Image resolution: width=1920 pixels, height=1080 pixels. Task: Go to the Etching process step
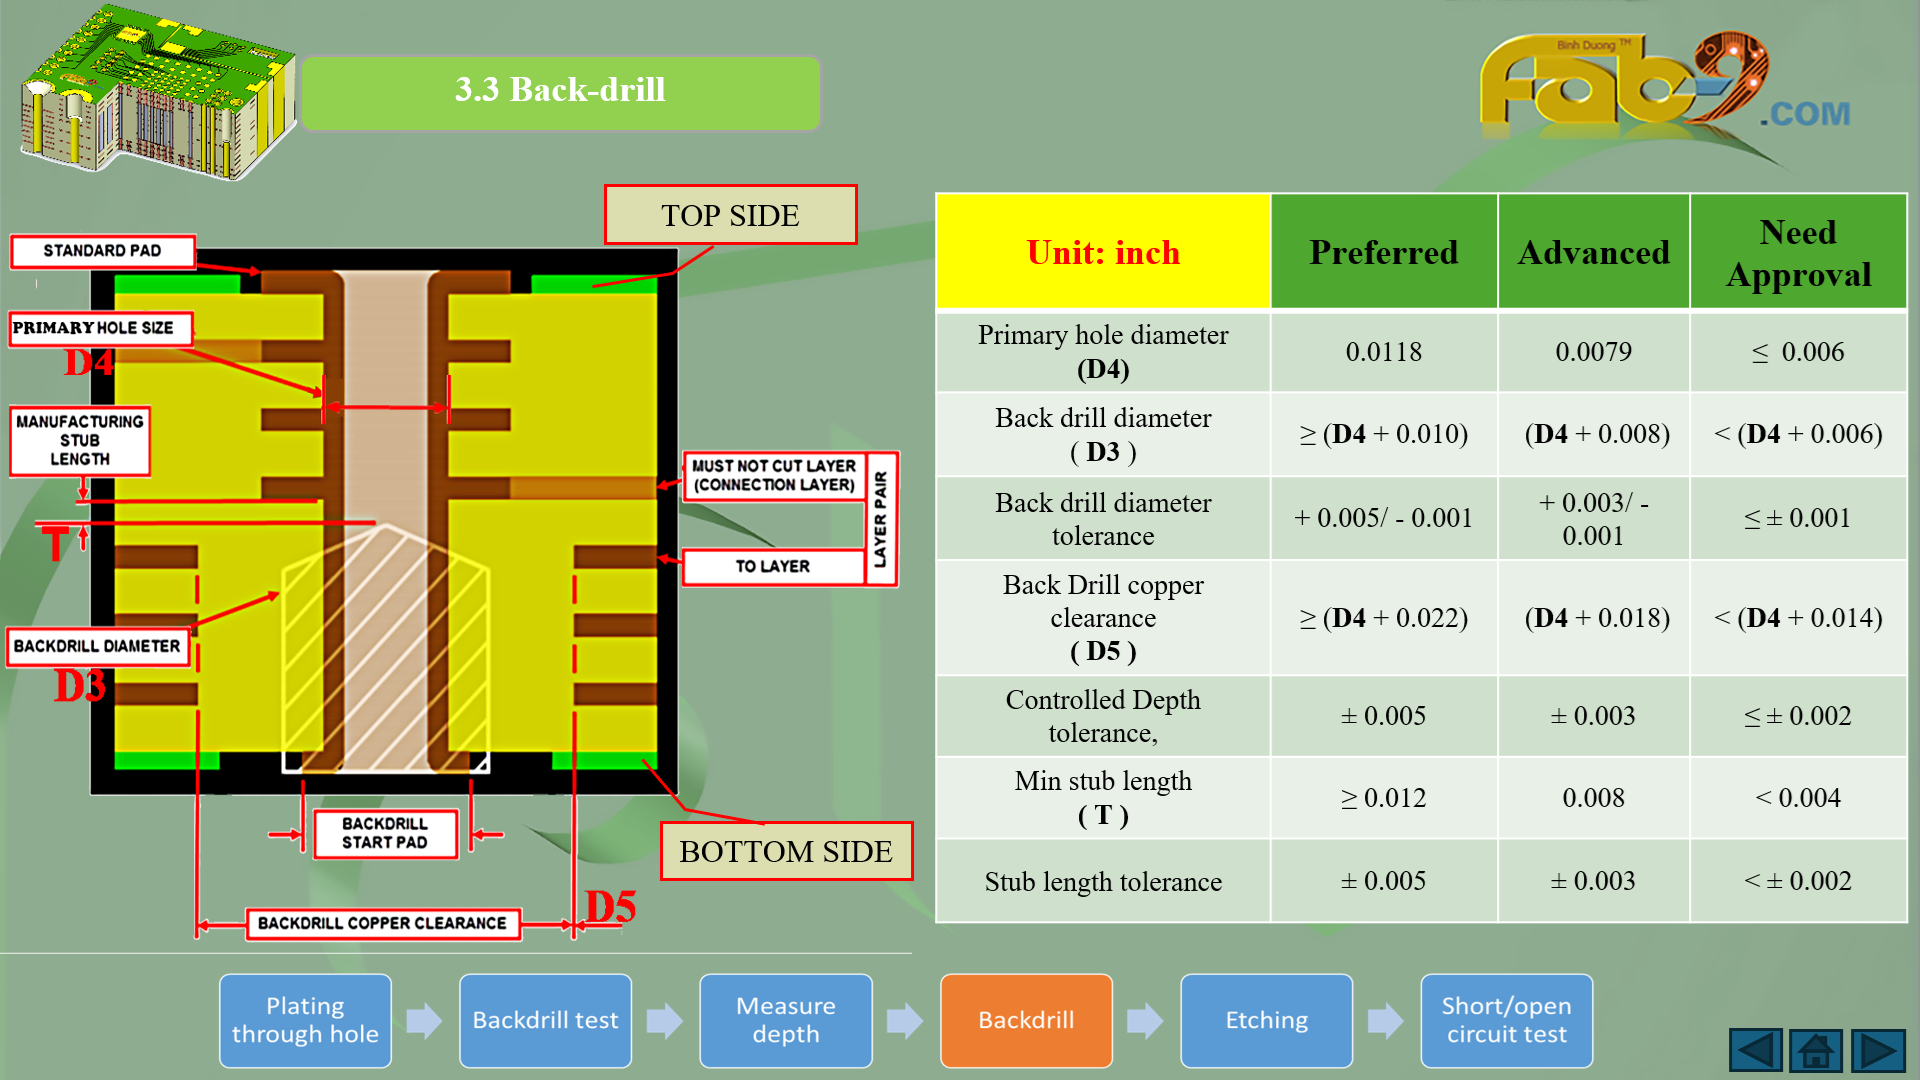(x=1266, y=1021)
